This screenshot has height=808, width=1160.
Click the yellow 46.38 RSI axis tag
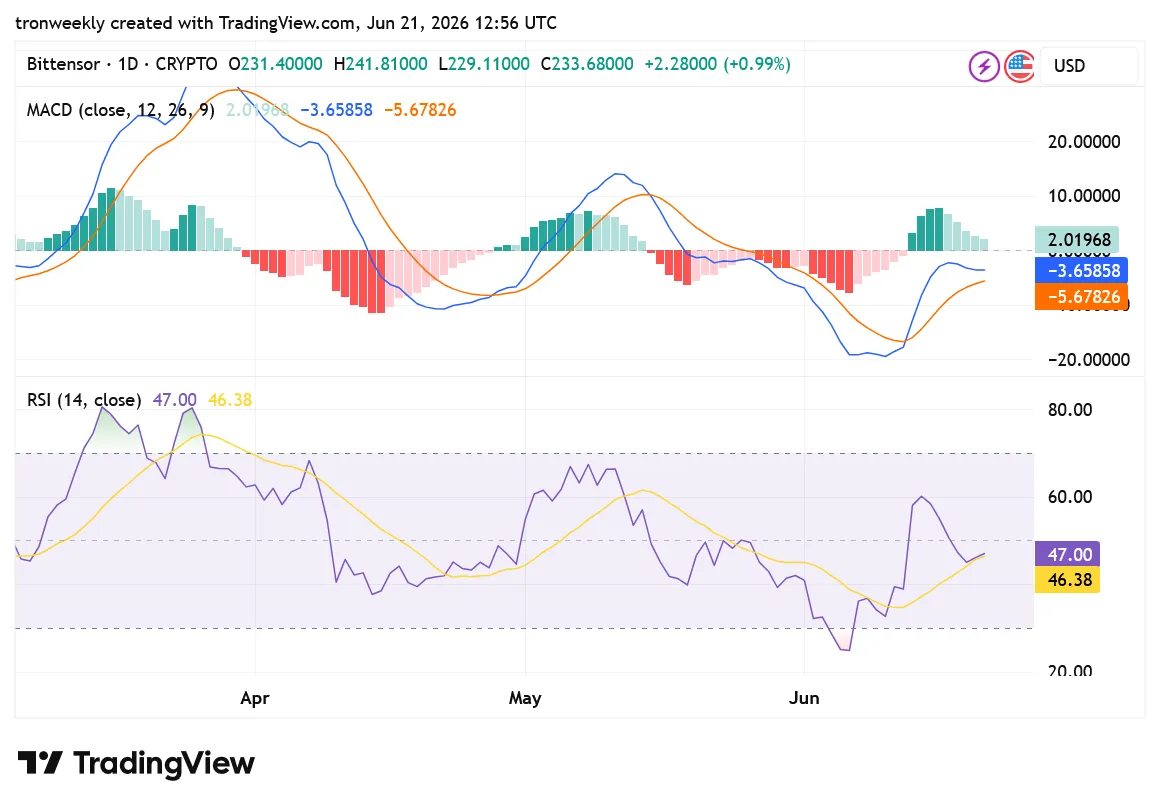[1068, 579]
